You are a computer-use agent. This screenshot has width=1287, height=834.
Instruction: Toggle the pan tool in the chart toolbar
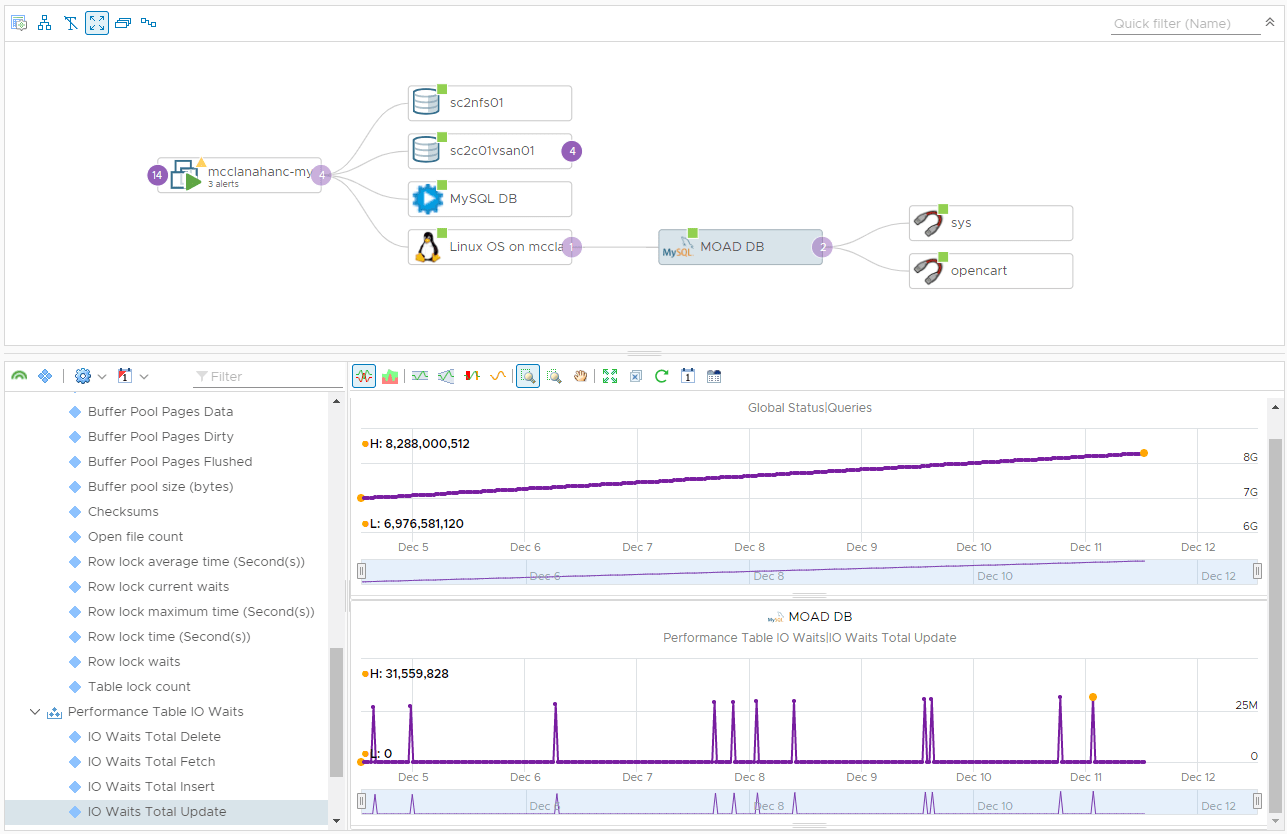tap(580, 375)
